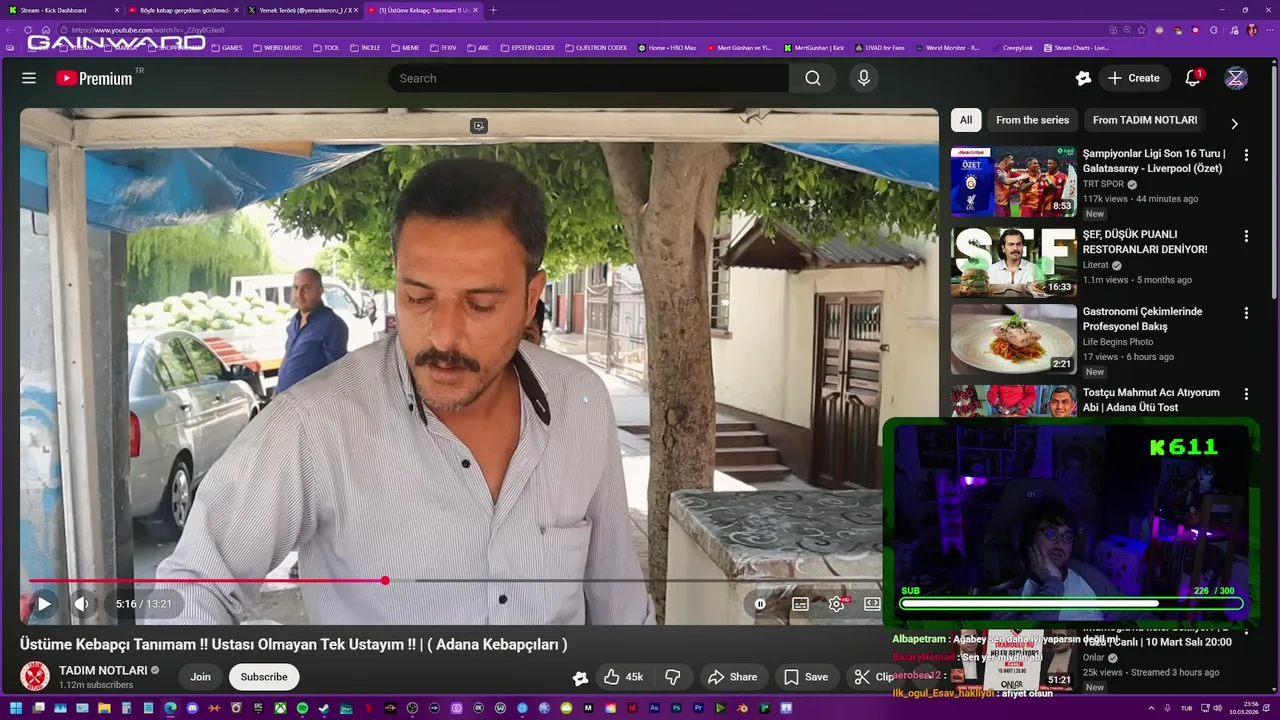Switch to Yemek Terörü X browser tab
The width and height of the screenshot is (1280, 720).
302,10
